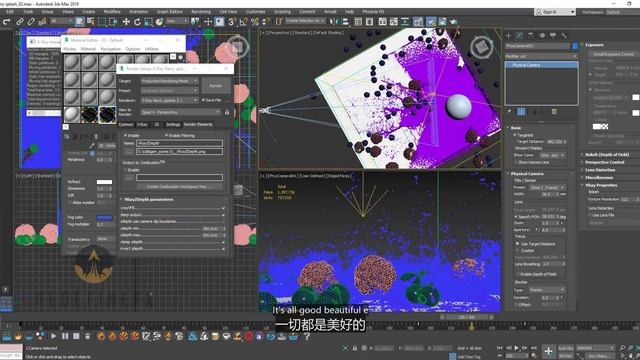This screenshot has height=360, width=640.
Task: Toggle Spinner Snap icon
Action: click(x=266, y=22)
